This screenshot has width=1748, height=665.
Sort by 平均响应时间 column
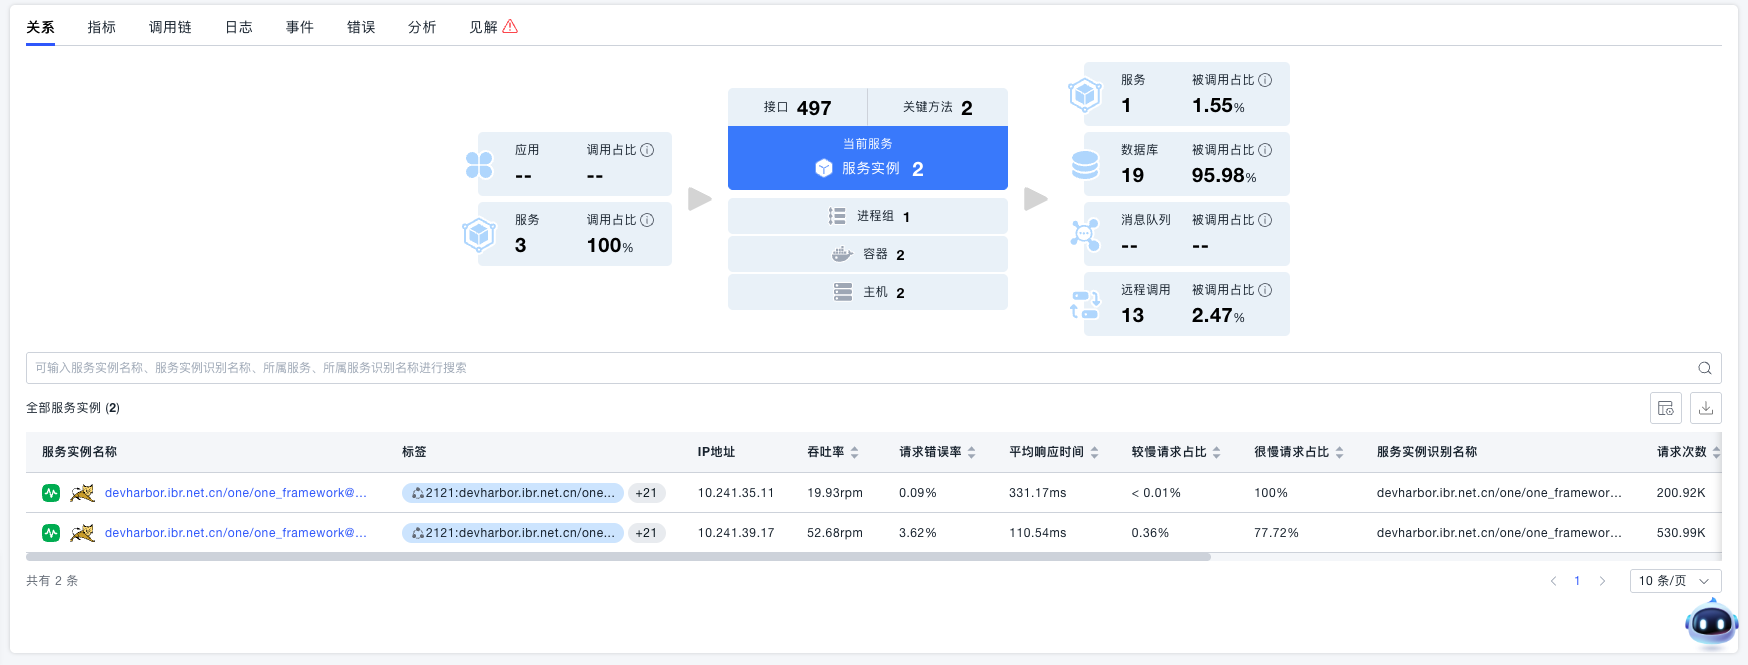click(1094, 453)
